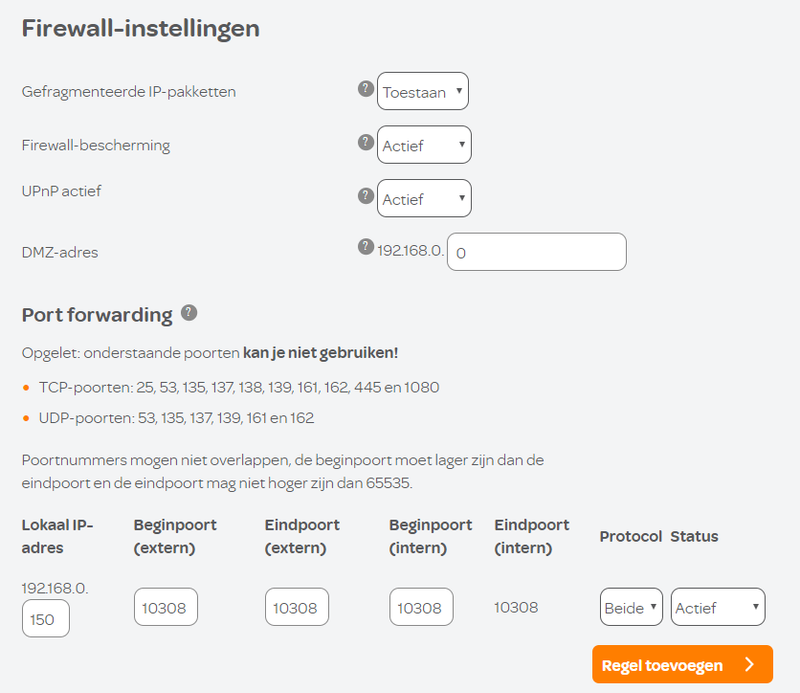Focus the Lokaal IP-adres field with 150
This screenshot has width=800, height=693.
(x=46, y=619)
